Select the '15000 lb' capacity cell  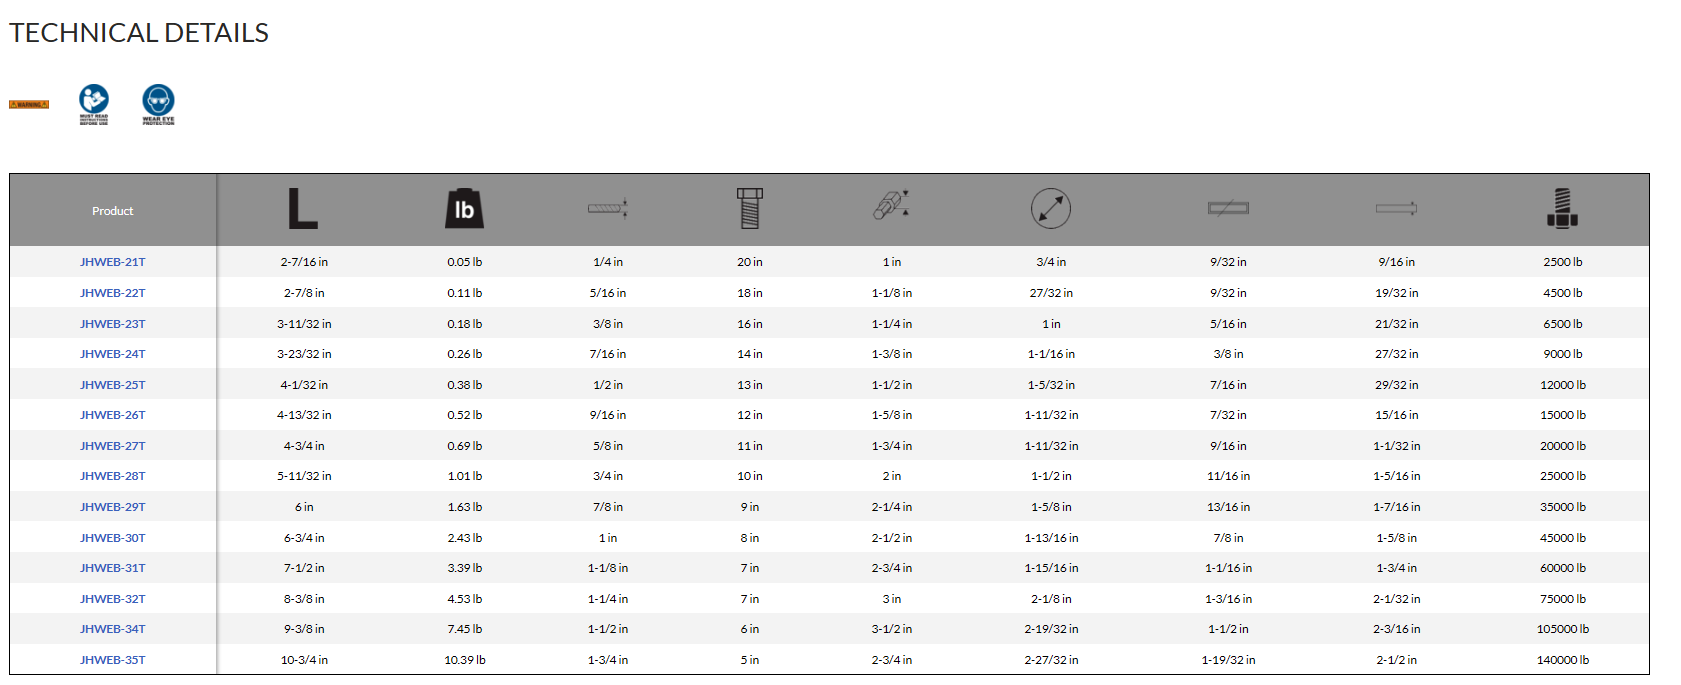point(1562,415)
